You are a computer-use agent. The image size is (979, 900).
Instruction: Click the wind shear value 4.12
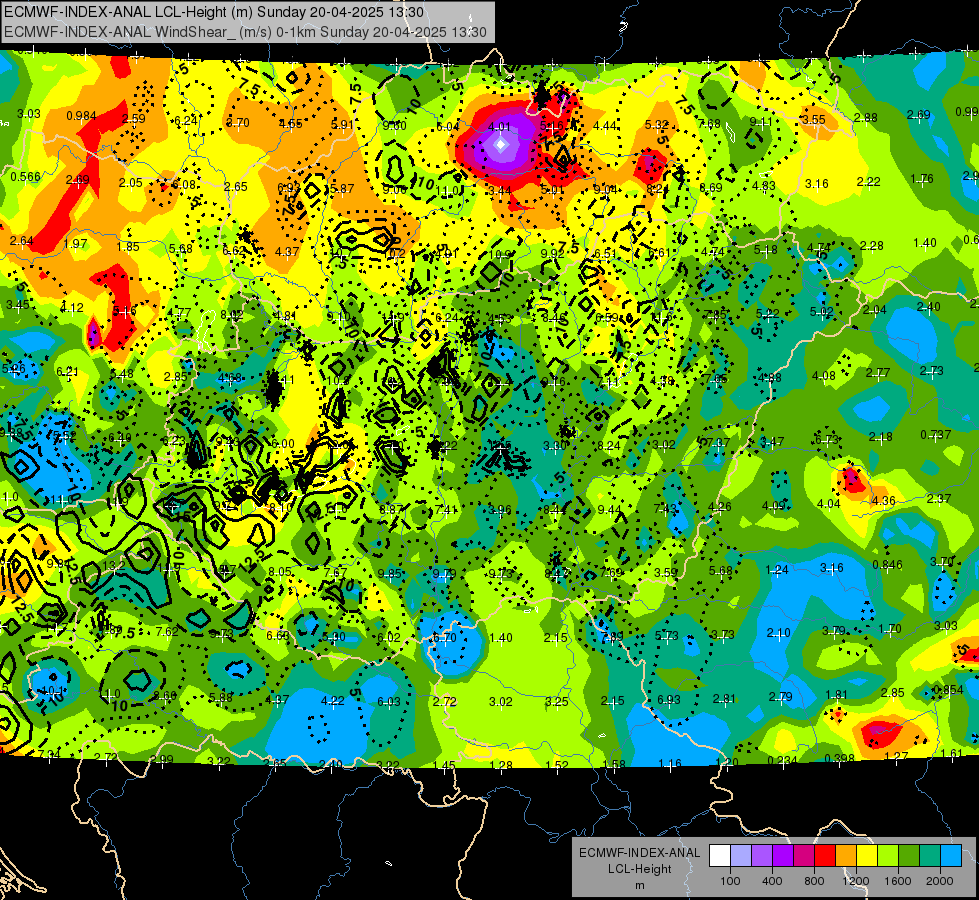[72, 307]
